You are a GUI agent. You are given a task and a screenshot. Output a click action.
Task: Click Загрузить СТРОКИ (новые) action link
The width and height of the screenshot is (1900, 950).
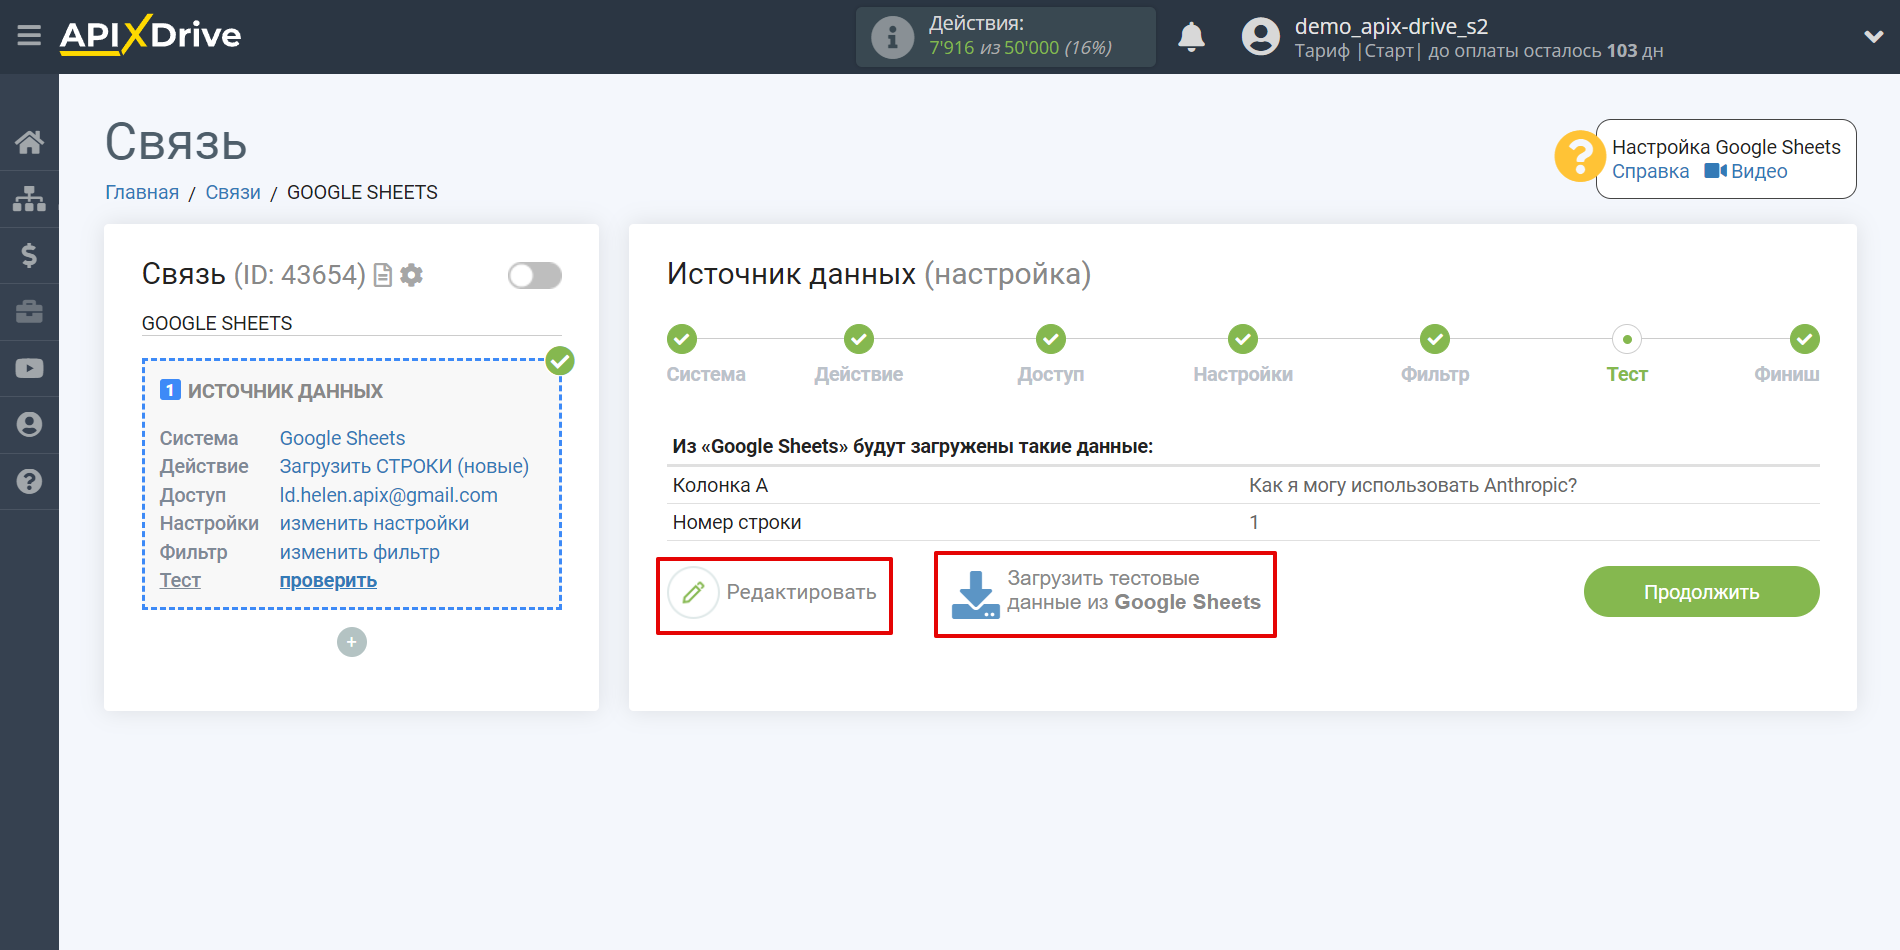coord(404,466)
